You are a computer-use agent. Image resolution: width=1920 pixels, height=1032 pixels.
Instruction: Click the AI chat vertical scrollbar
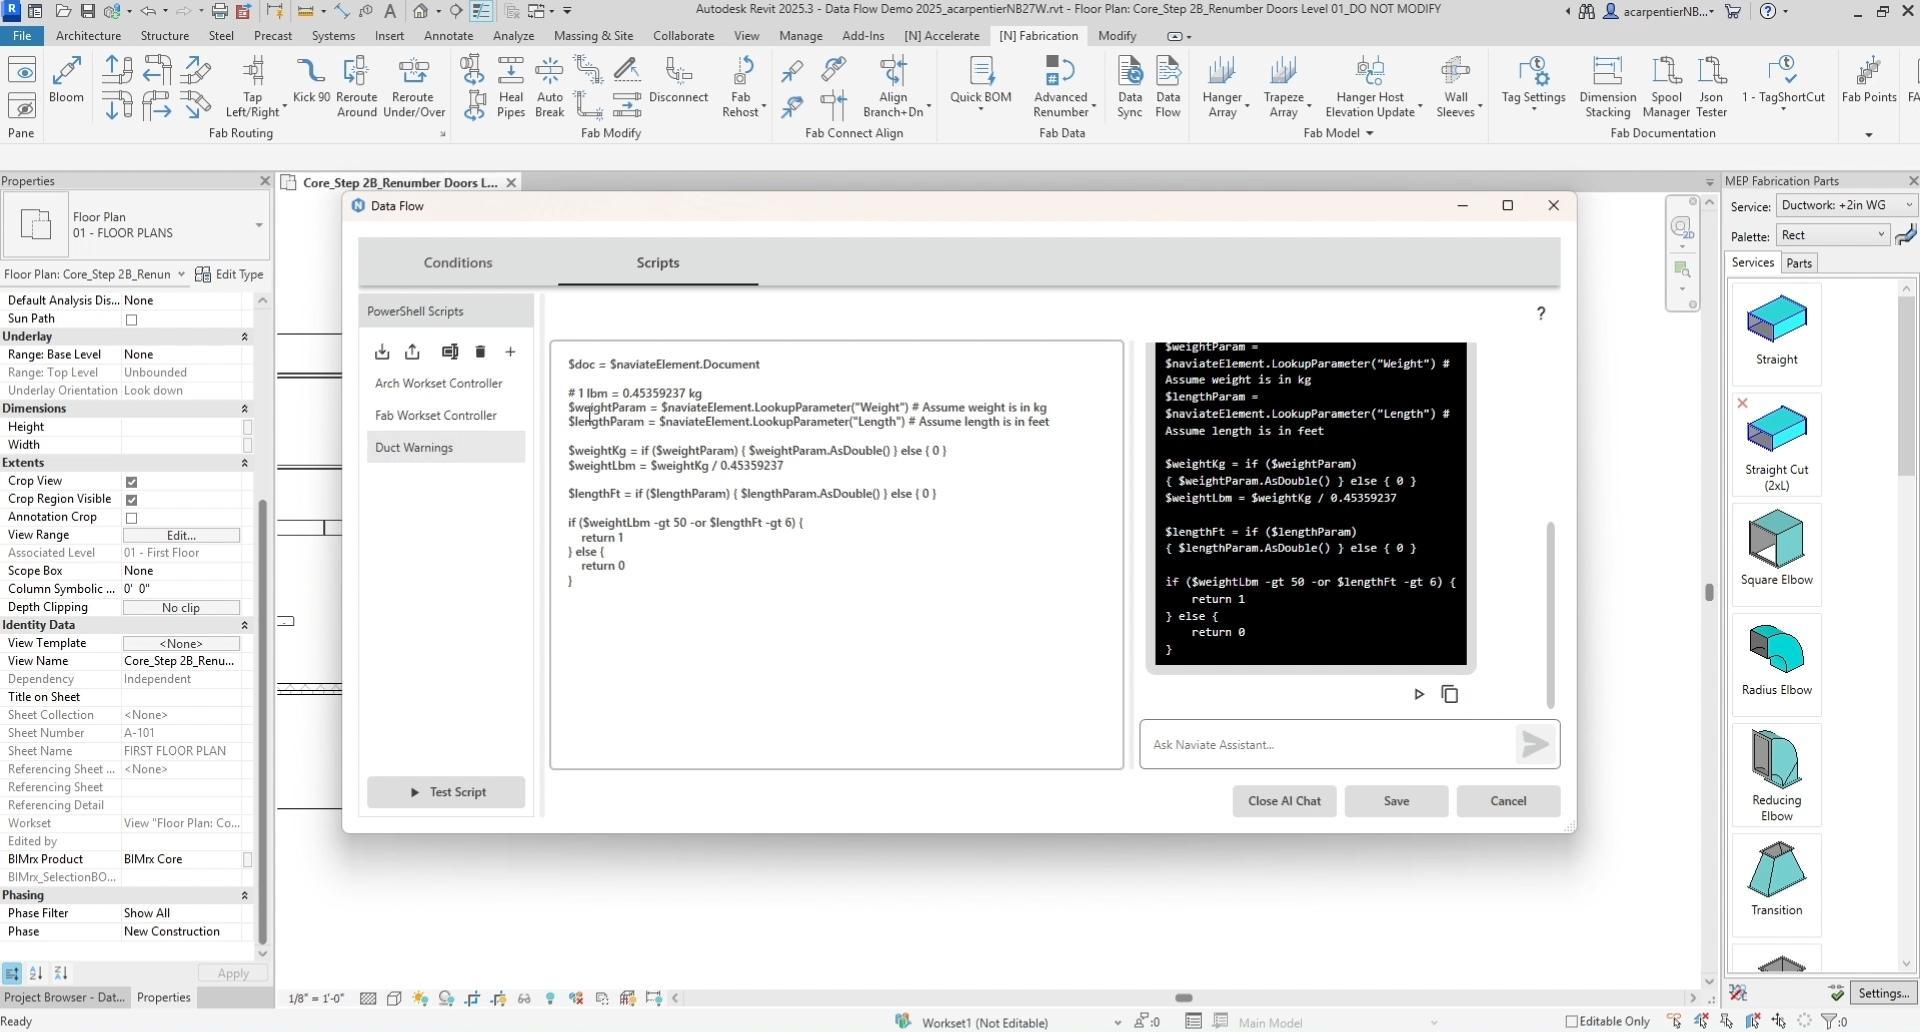[1551, 614]
